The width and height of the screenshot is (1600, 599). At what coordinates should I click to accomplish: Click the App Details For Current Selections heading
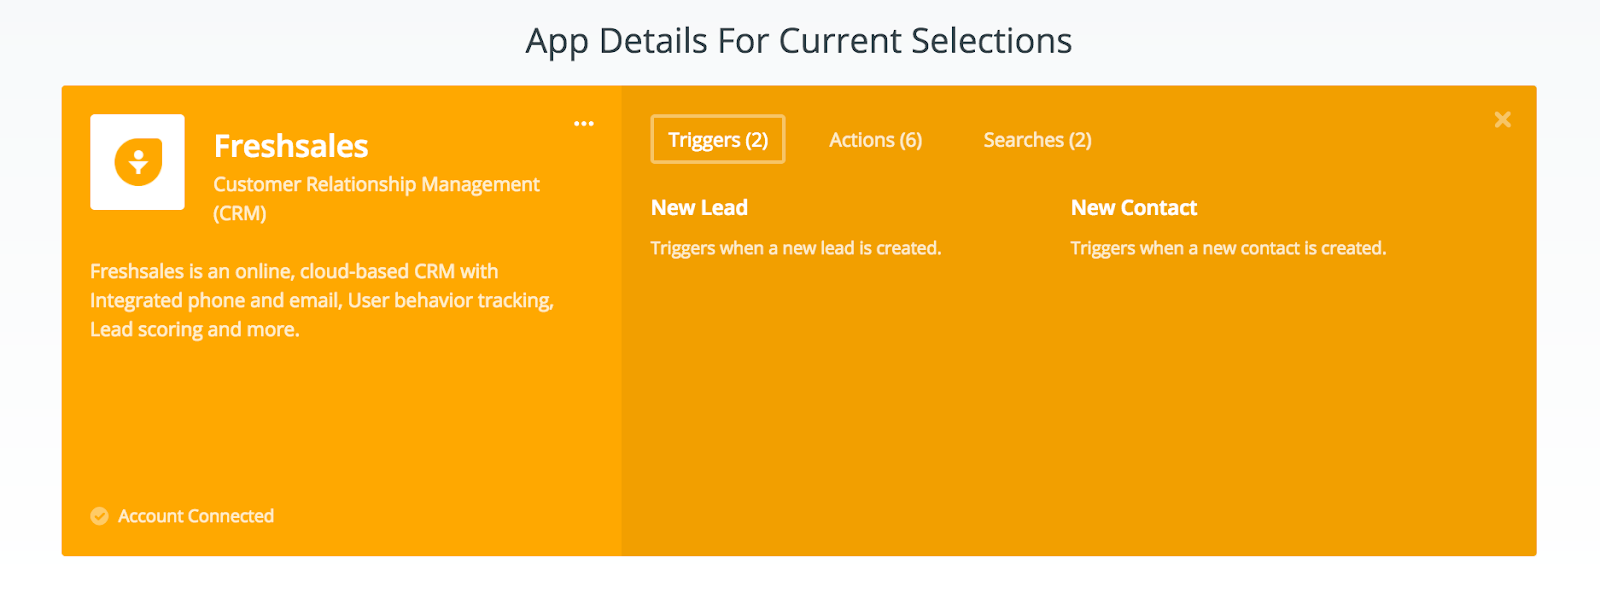(799, 41)
